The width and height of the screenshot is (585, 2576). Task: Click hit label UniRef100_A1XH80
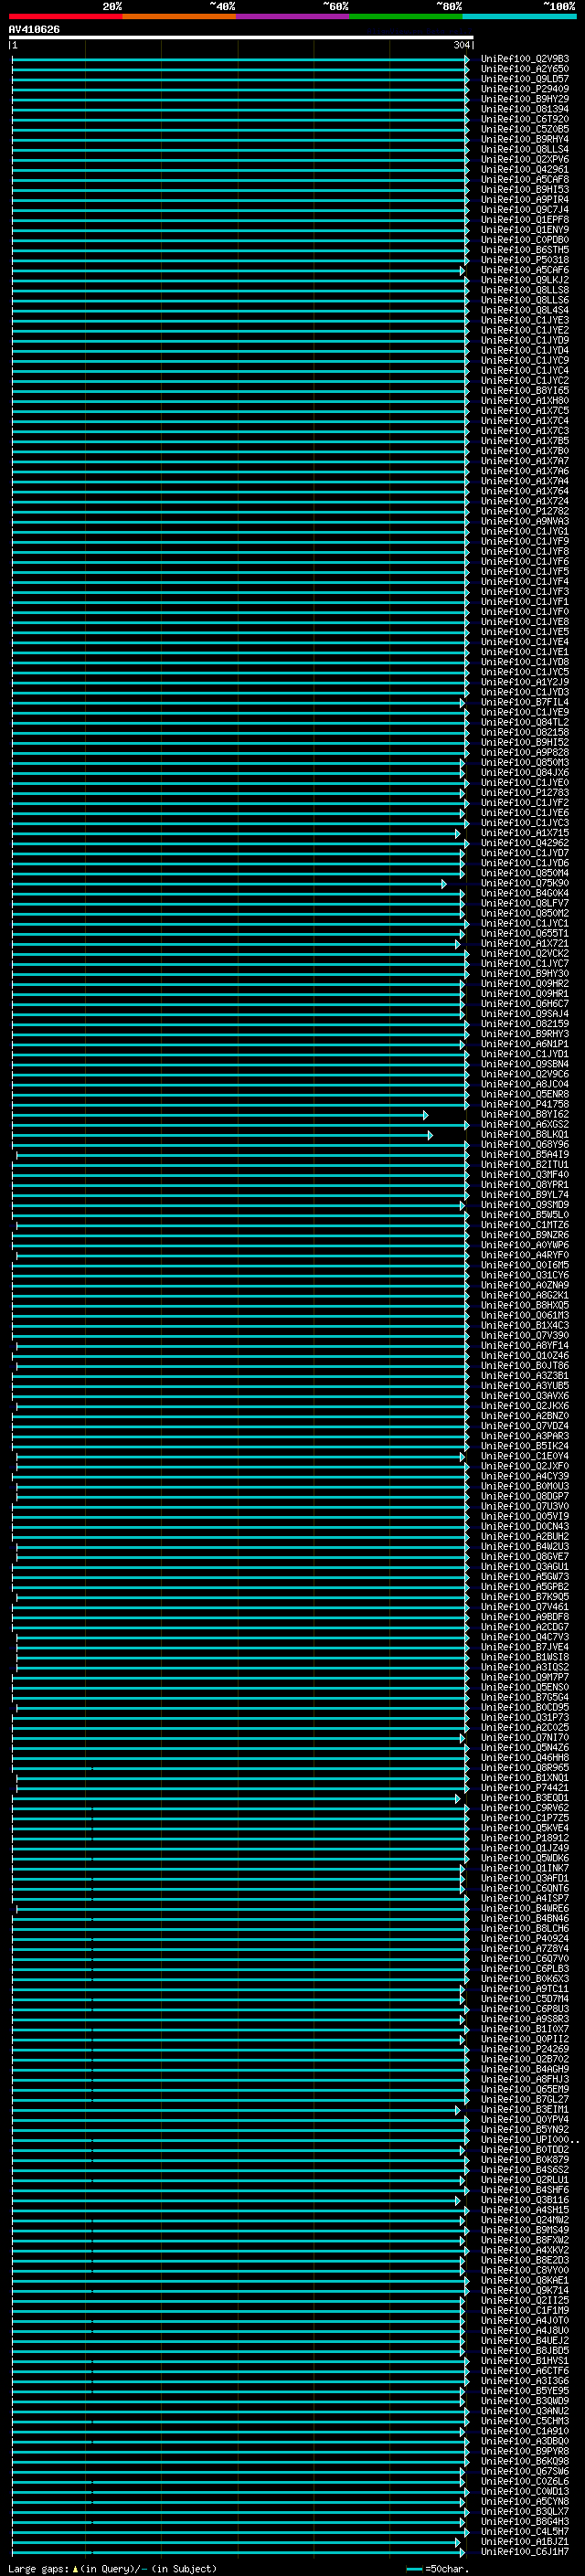525,400
